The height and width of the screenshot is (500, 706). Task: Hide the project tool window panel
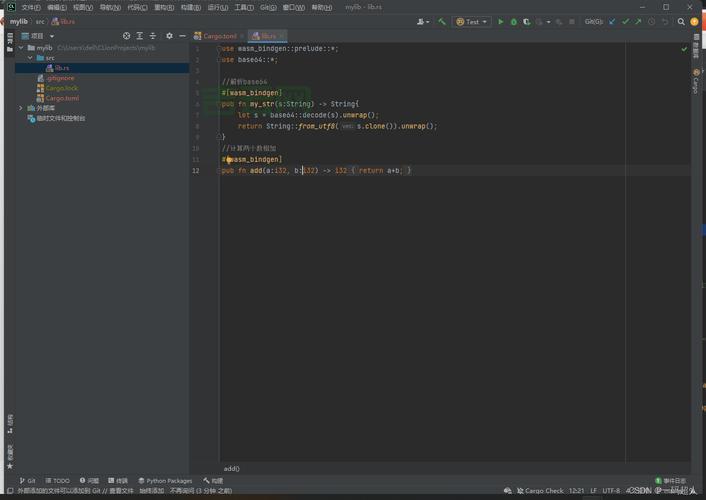(182, 36)
